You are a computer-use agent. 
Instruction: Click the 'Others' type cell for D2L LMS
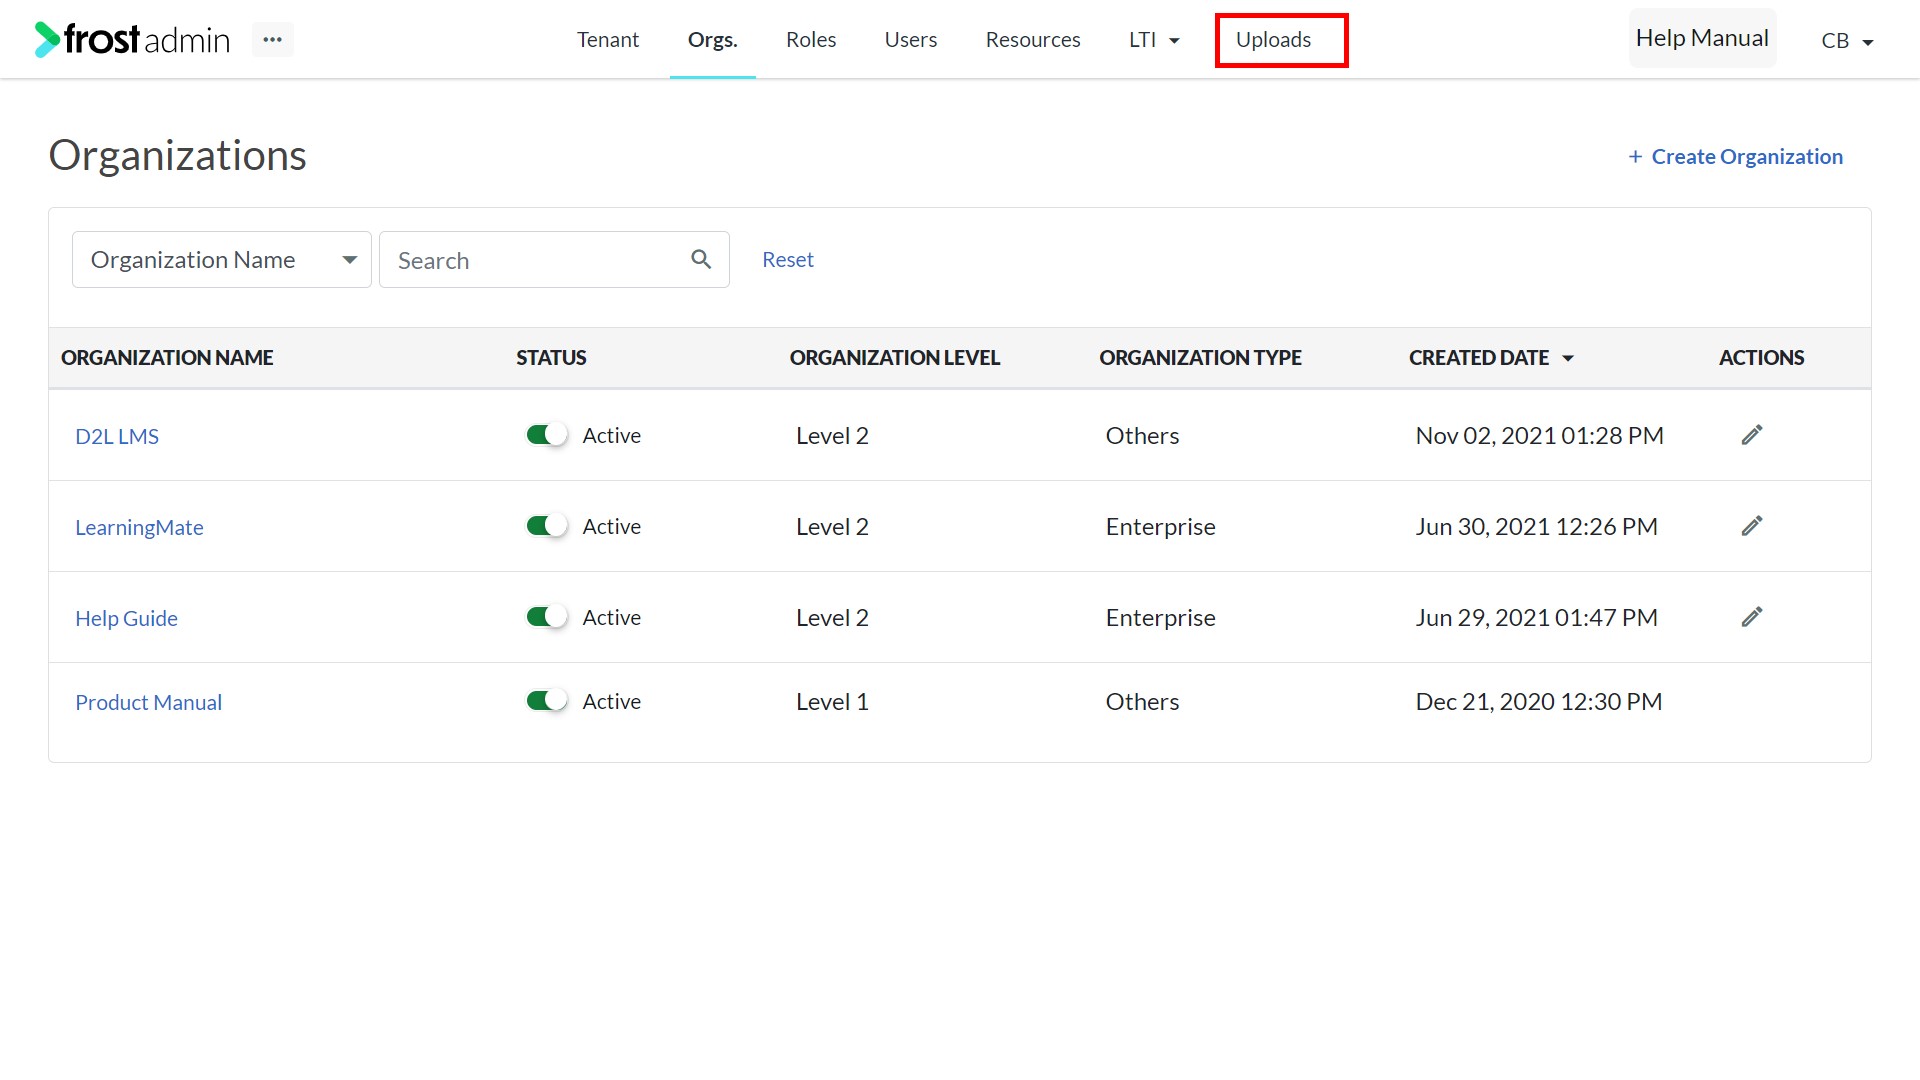point(1142,436)
